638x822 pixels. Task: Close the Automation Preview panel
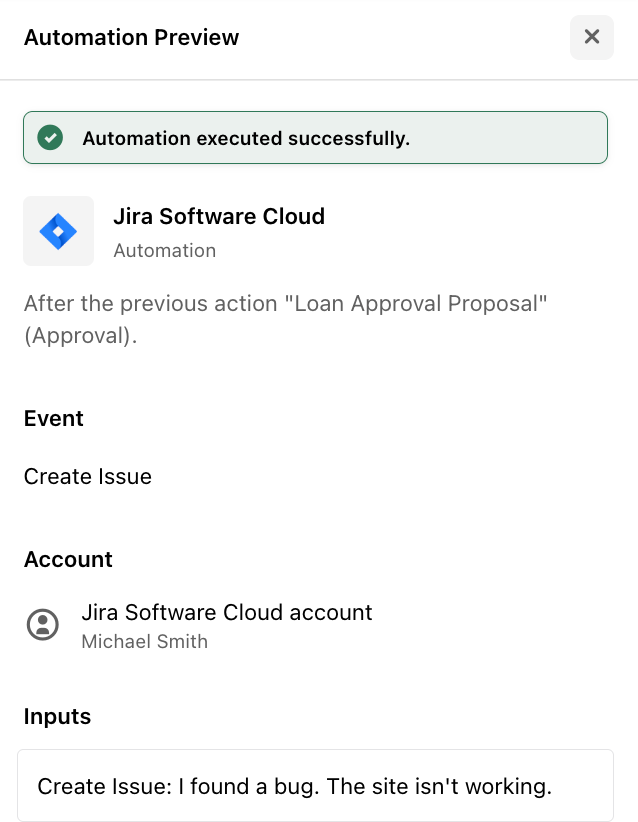pyautogui.click(x=591, y=37)
